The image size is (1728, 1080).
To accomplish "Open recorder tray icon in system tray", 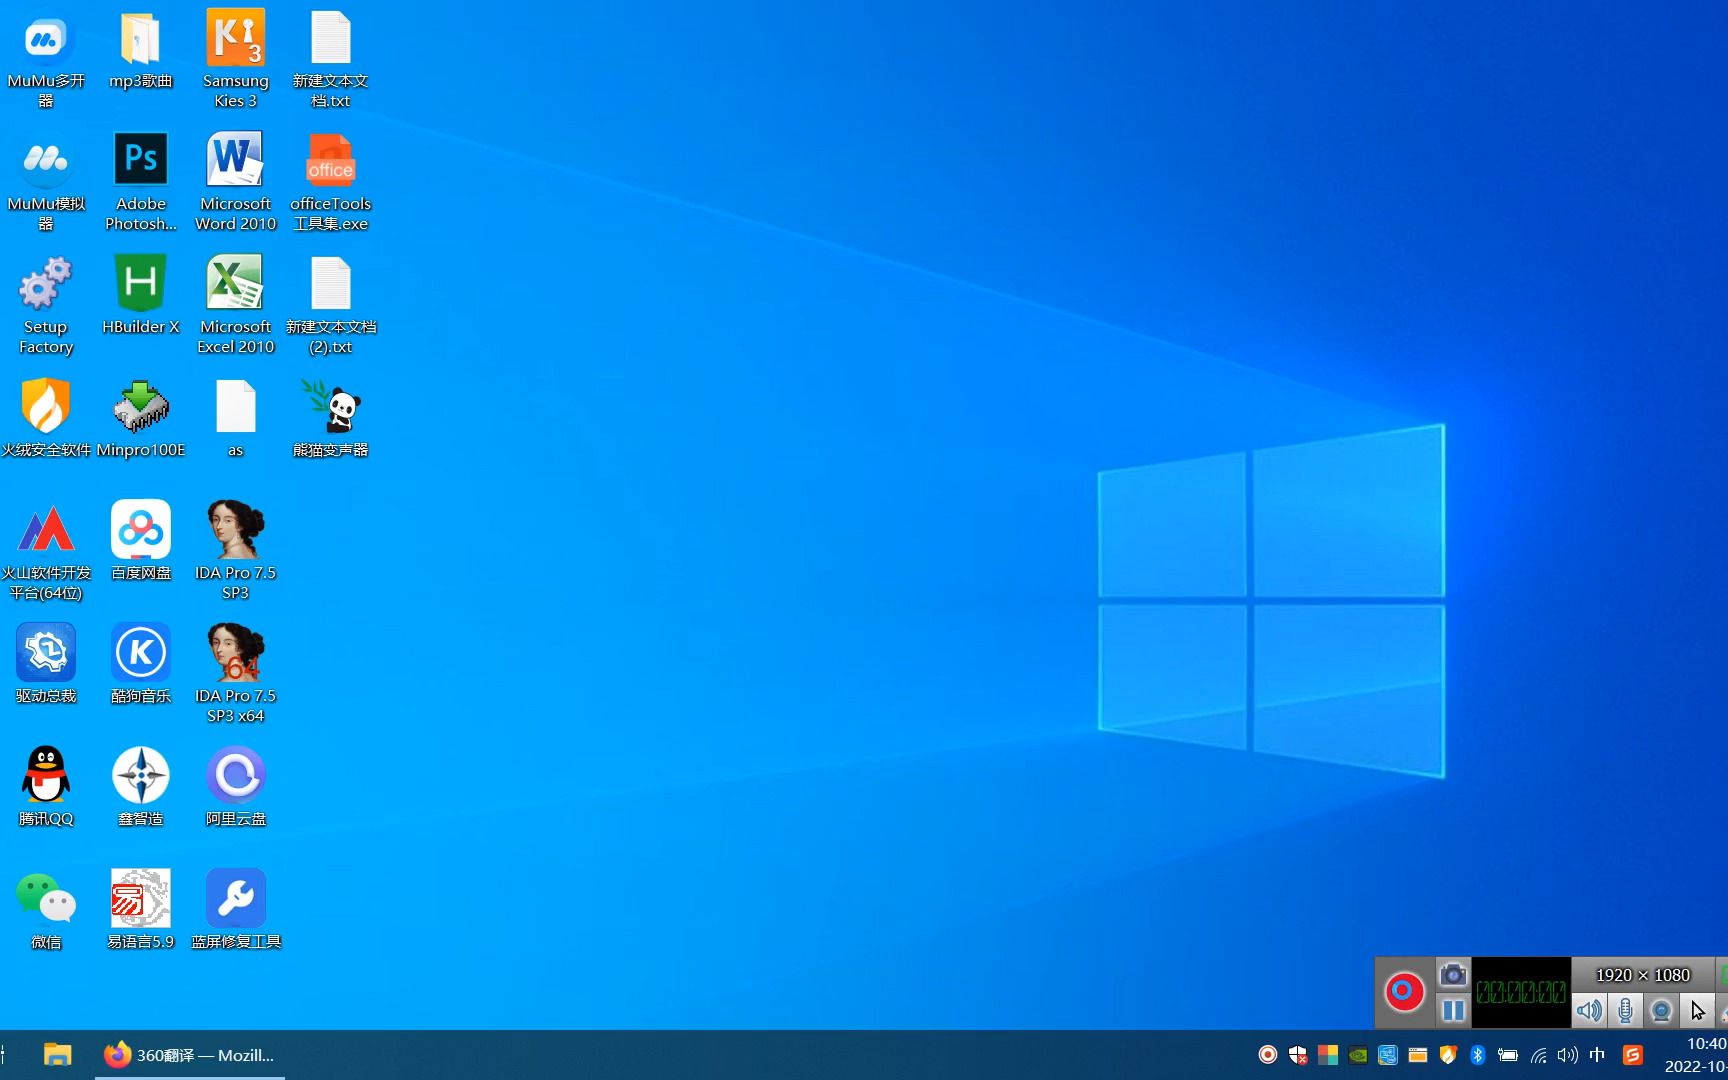I will click(x=1268, y=1054).
